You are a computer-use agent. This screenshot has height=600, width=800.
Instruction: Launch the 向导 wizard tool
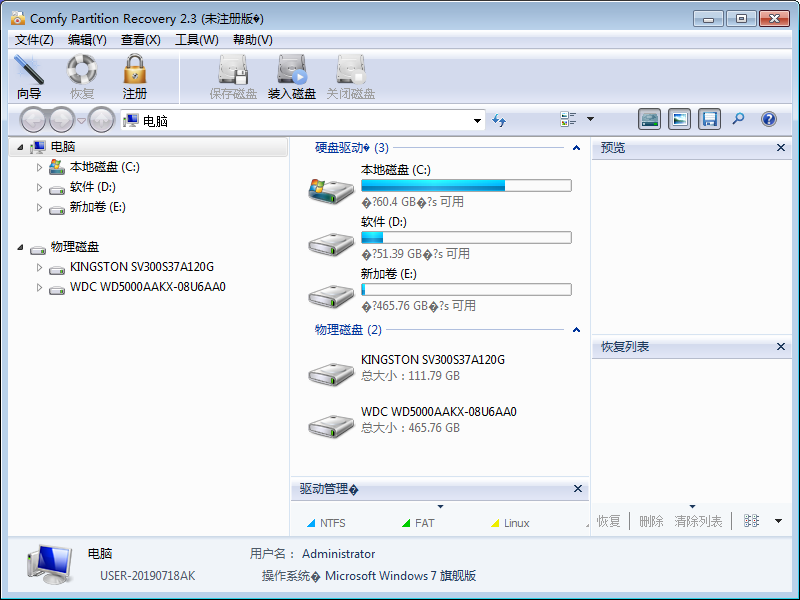[x=29, y=77]
